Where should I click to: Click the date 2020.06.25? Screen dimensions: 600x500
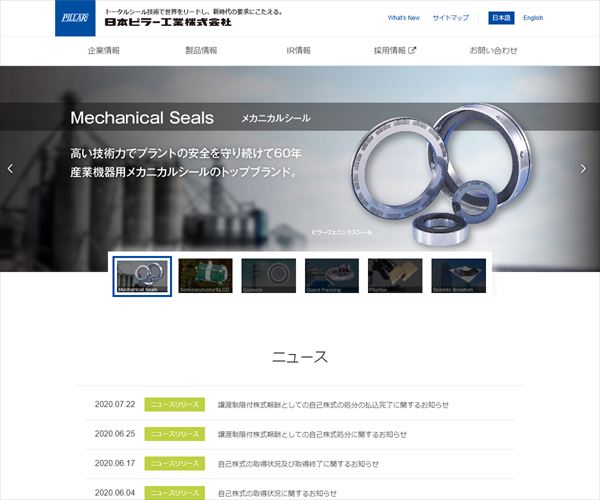[x=115, y=434]
